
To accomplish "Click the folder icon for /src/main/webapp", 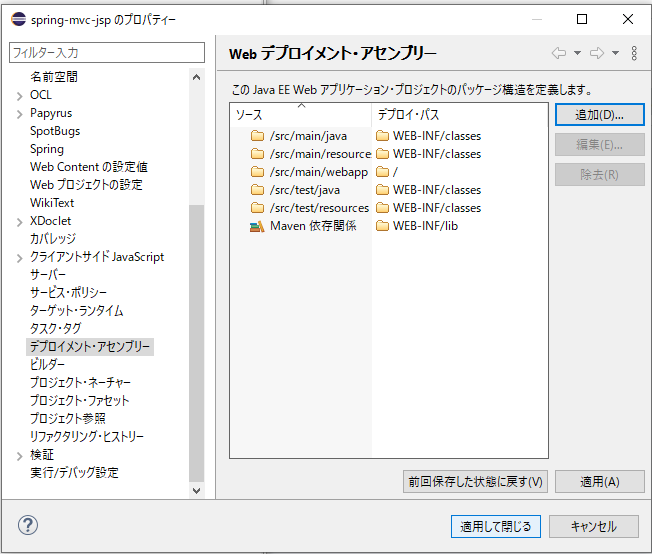I will click(x=257, y=172).
